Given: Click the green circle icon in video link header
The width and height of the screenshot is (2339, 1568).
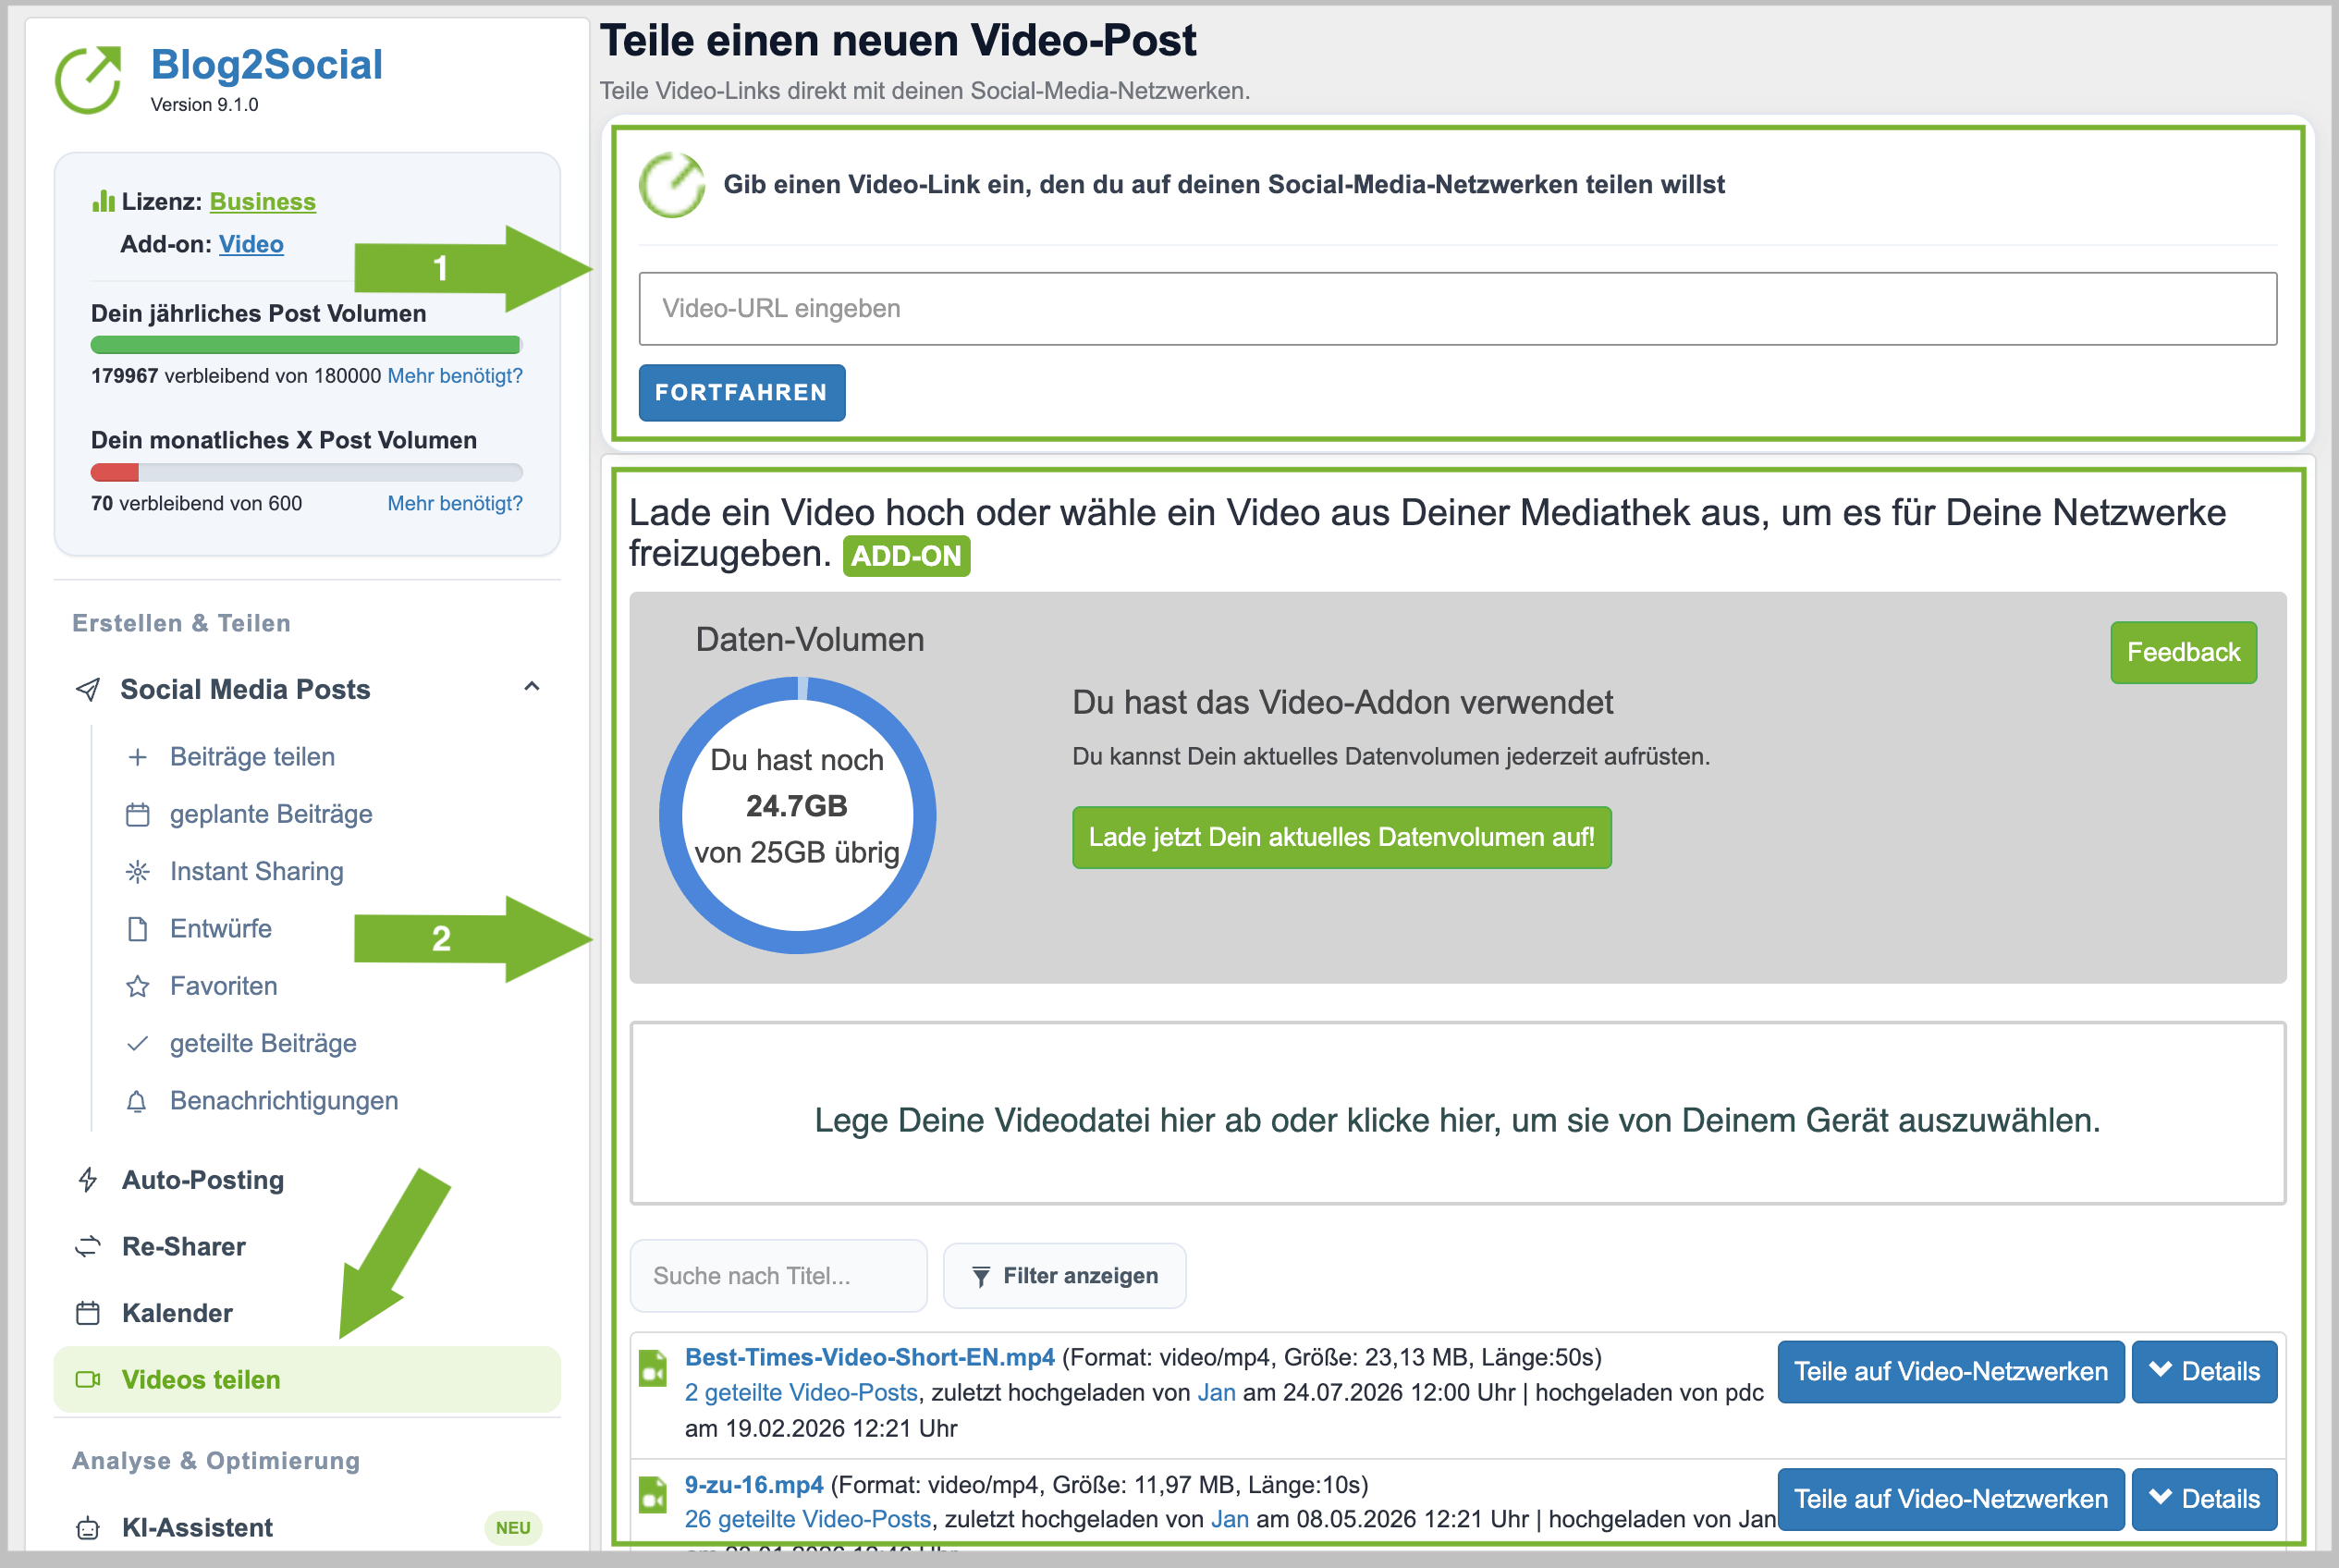Looking at the screenshot, I should pos(672,185).
